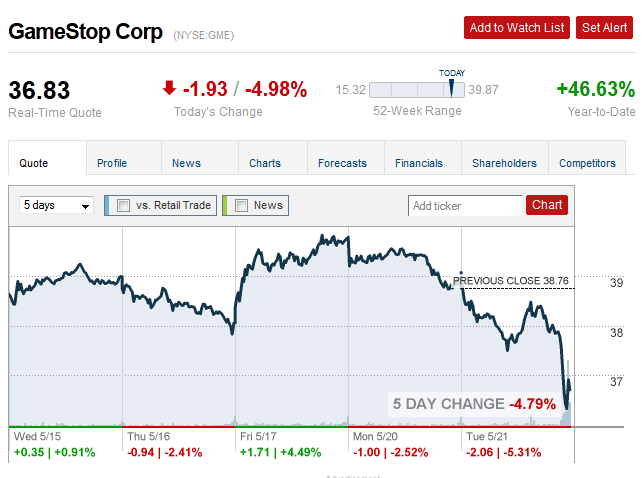Click the red down arrow beside today's change
642x478 pixels.
169,88
